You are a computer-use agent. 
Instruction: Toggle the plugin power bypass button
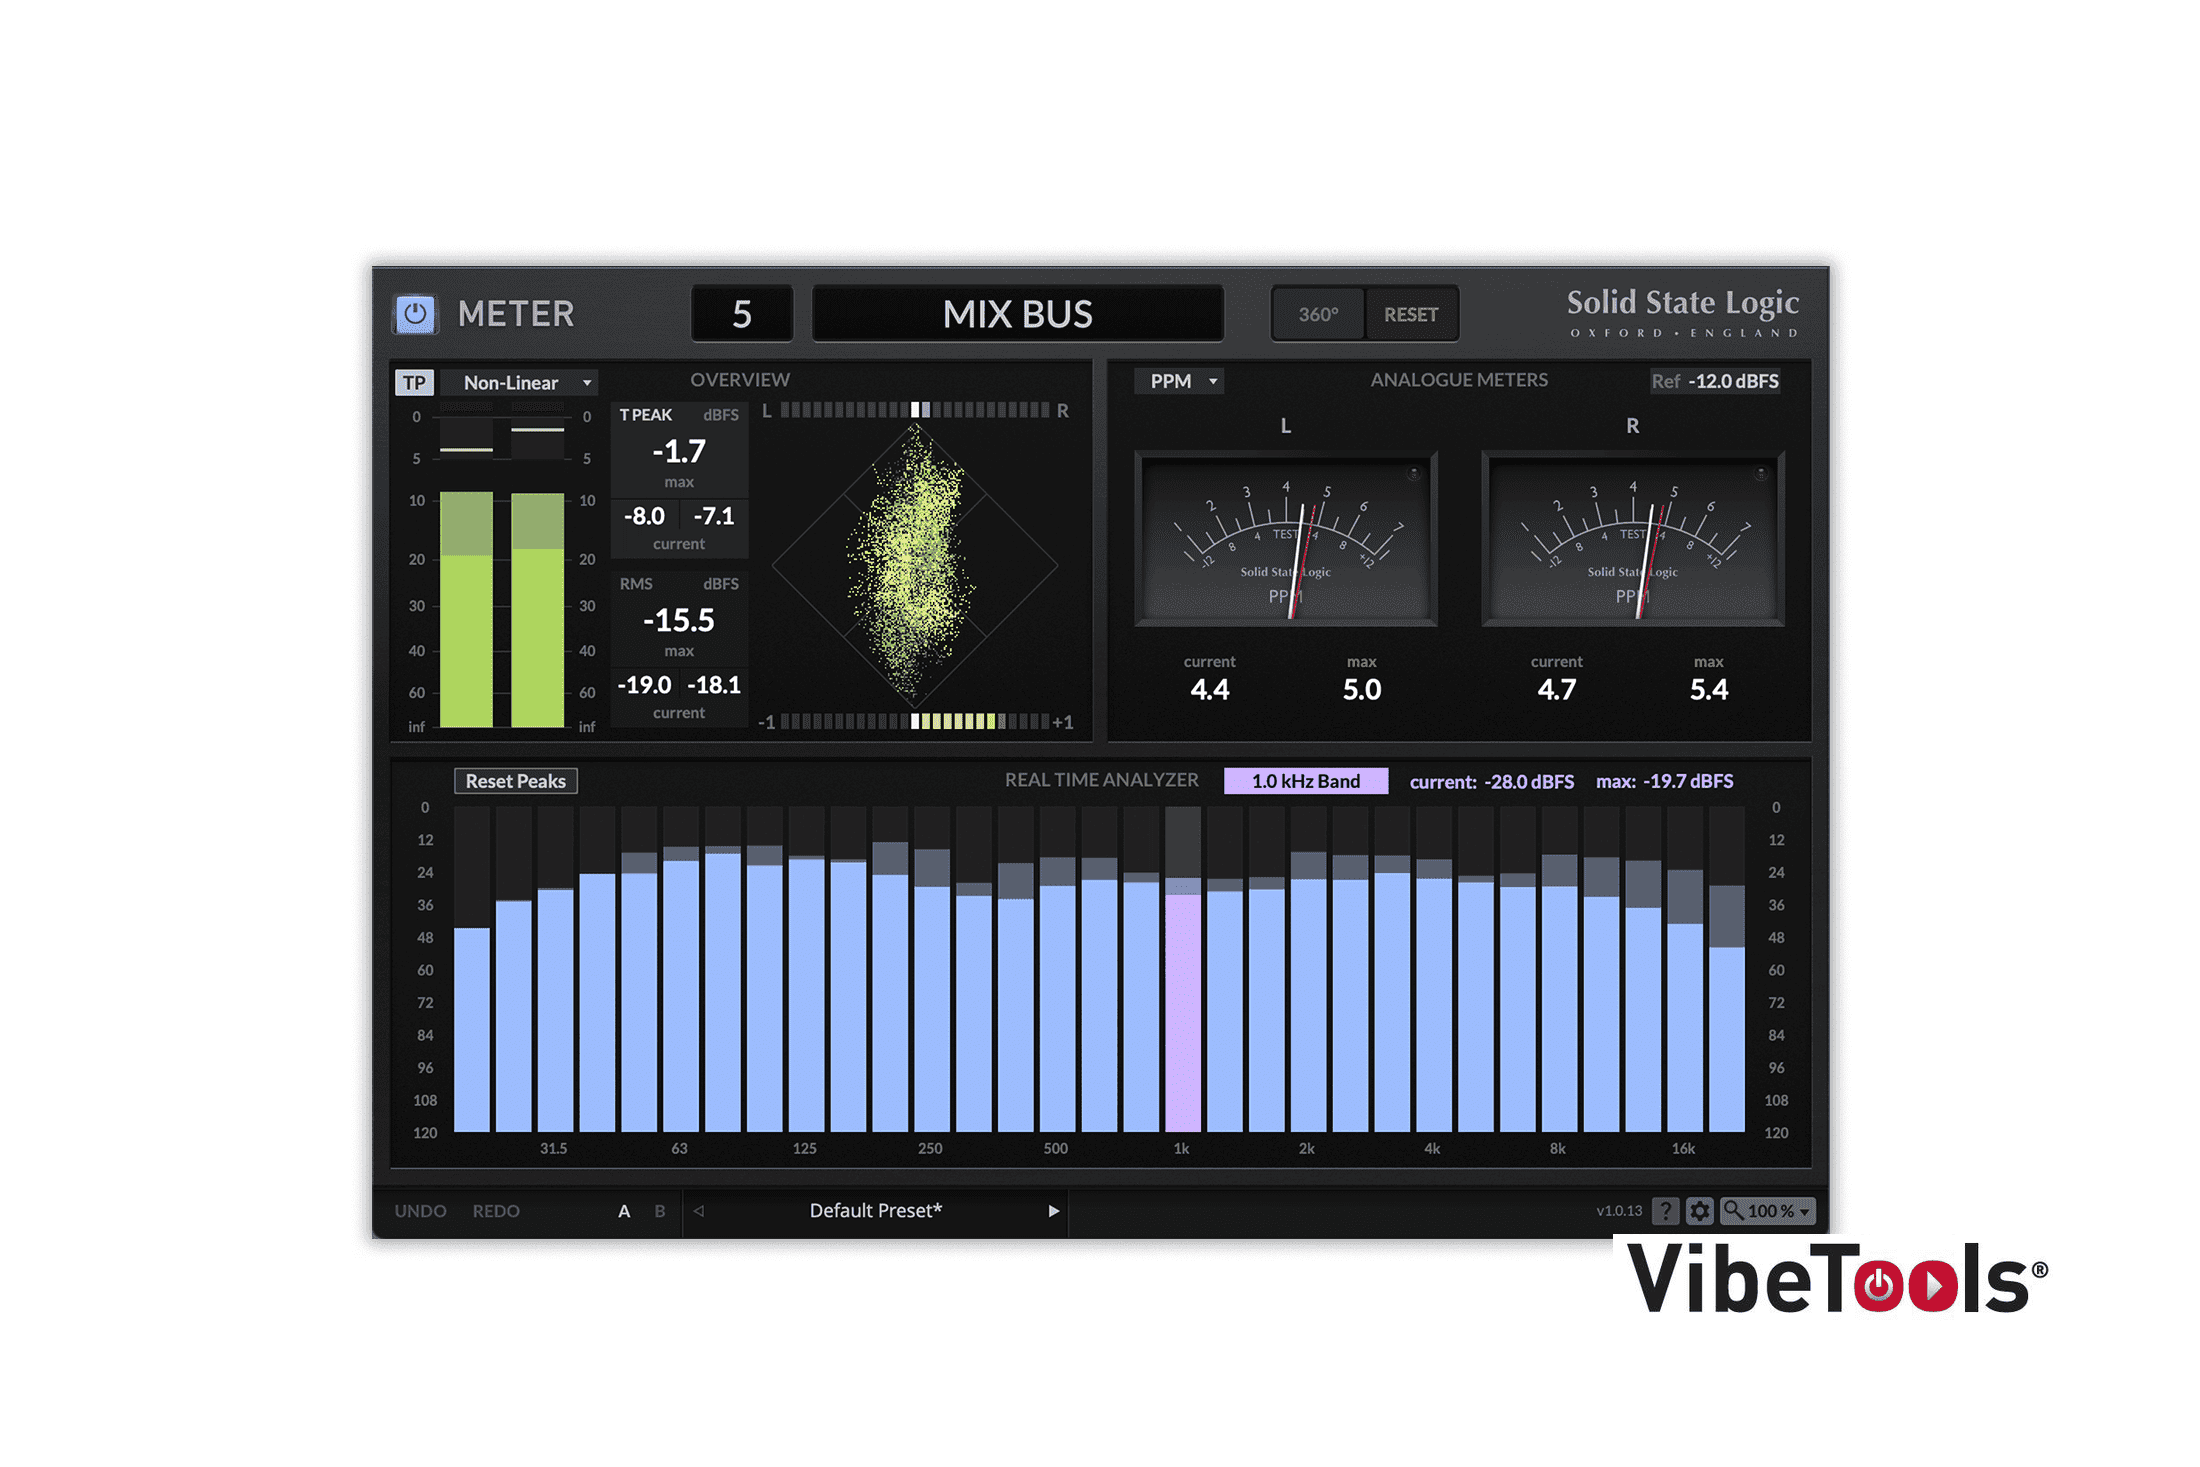(x=415, y=314)
